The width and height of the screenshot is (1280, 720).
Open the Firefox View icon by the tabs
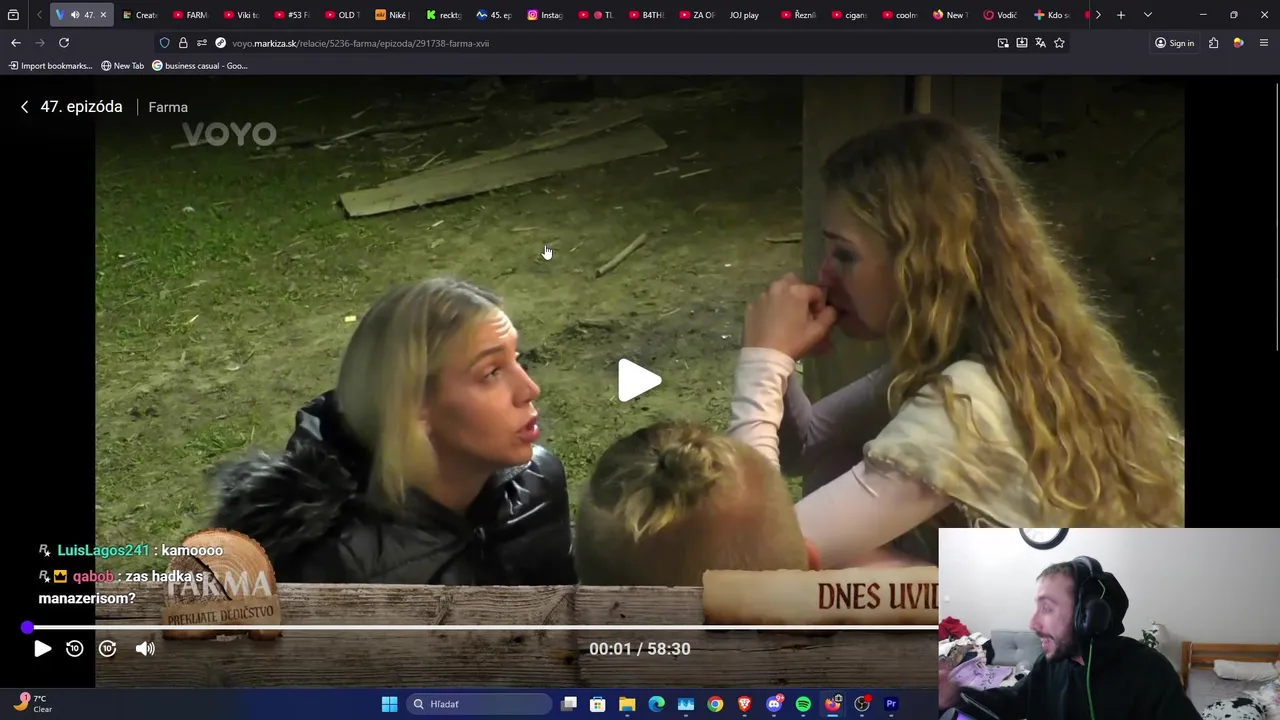click(13, 15)
